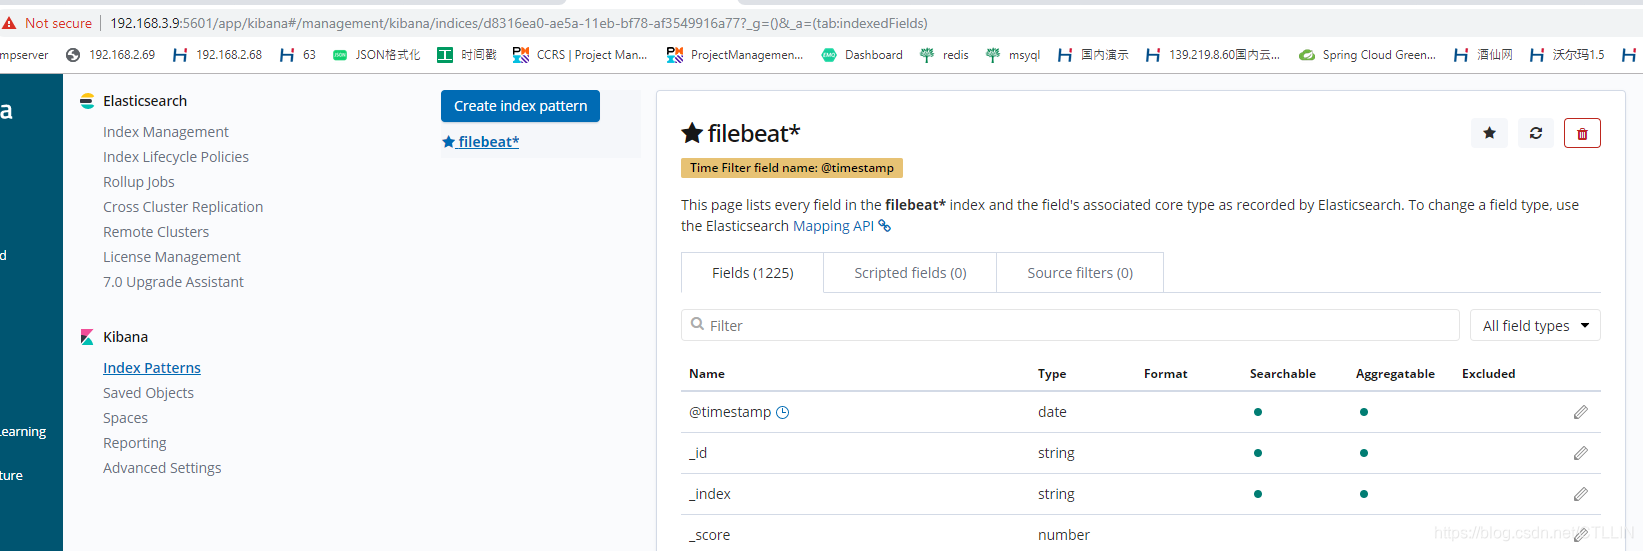Edit the _index field pencil icon
The height and width of the screenshot is (551, 1643).
click(x=1580, y=494)
